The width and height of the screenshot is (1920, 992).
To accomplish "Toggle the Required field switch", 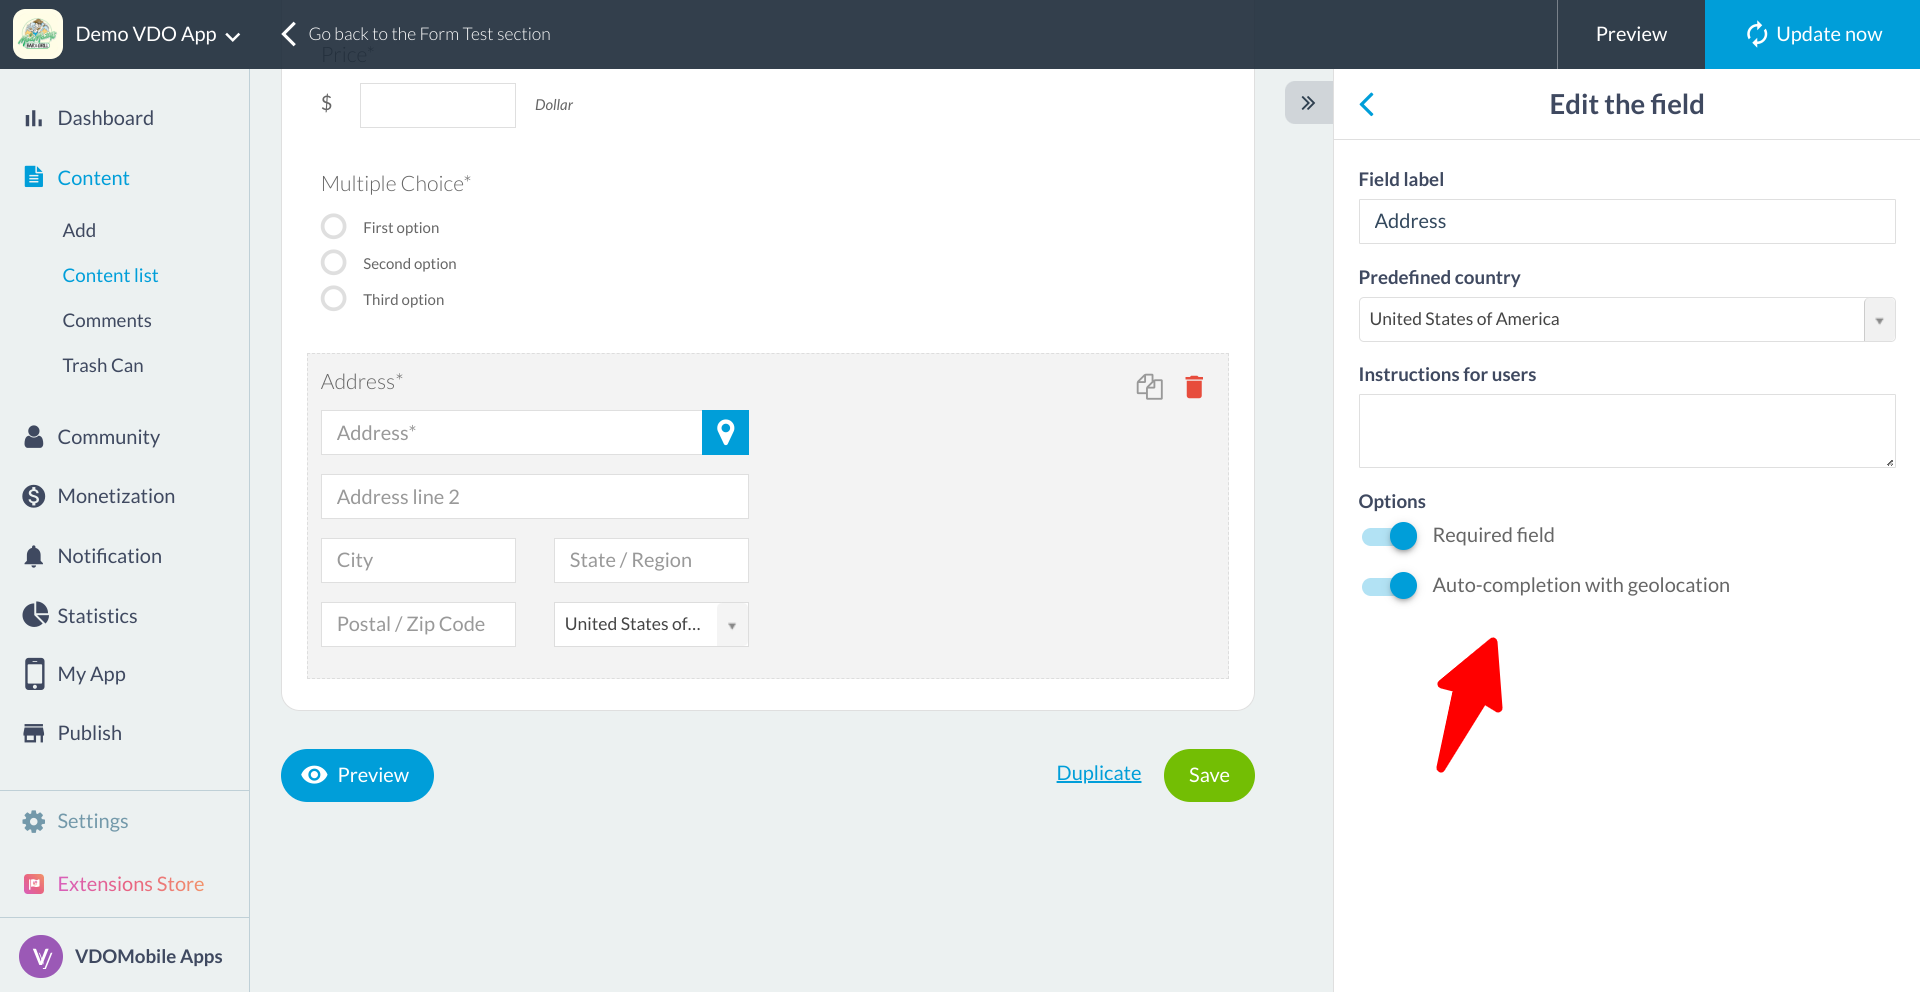I will [1389, 536].
